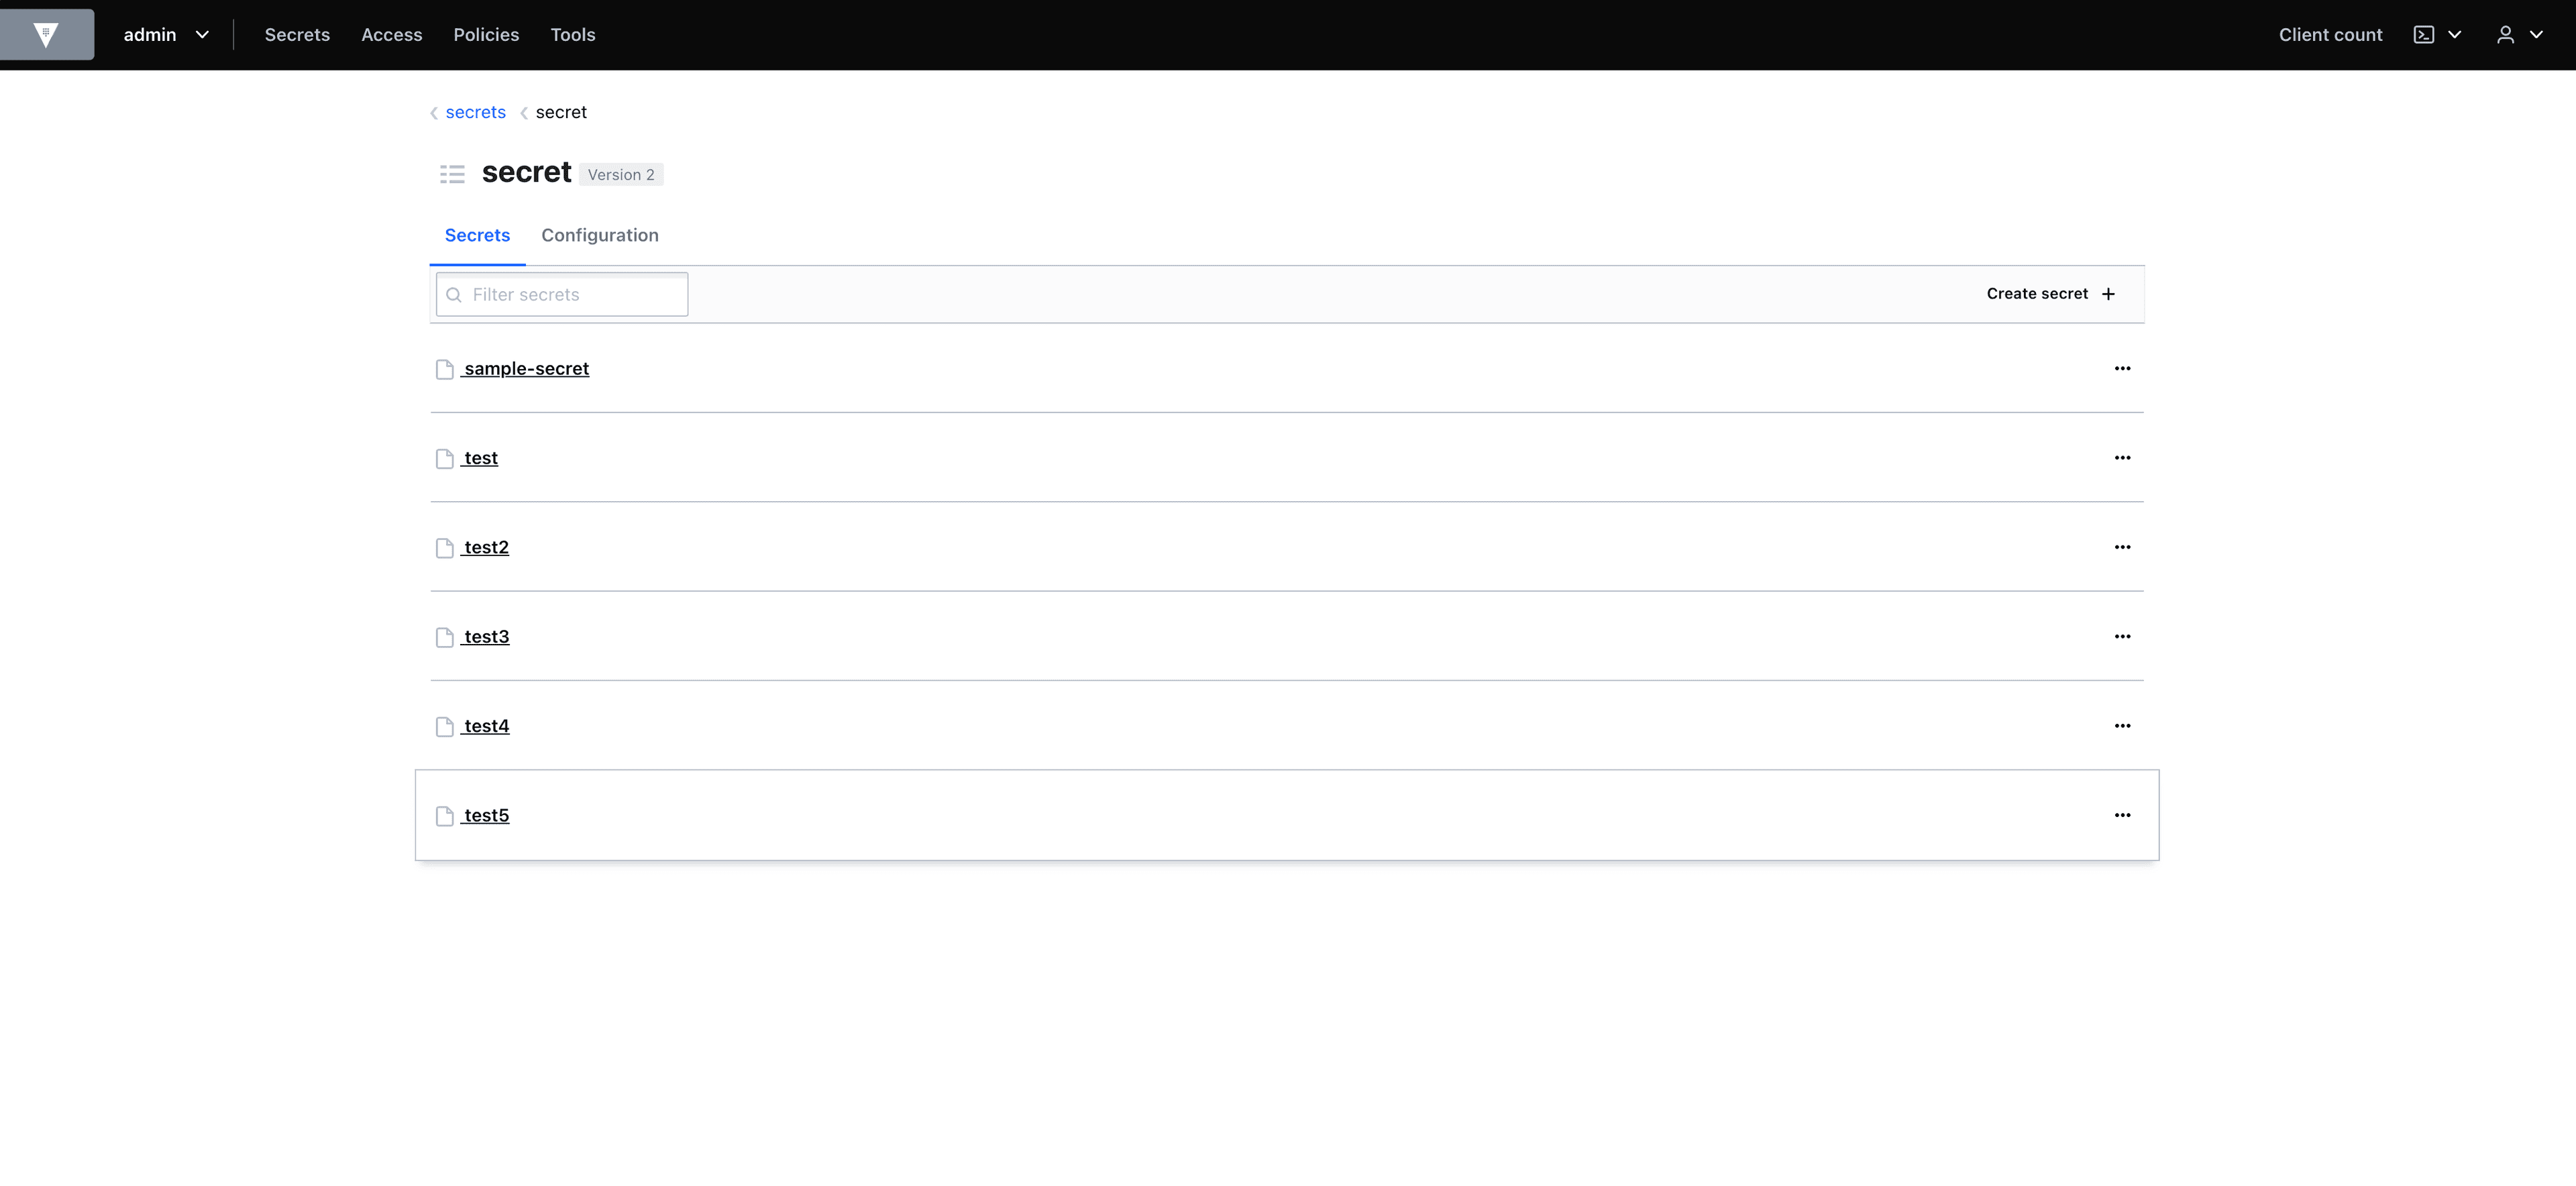Click the Policies menu item
Screen dimensions: 2576x1186
[486, 33]
